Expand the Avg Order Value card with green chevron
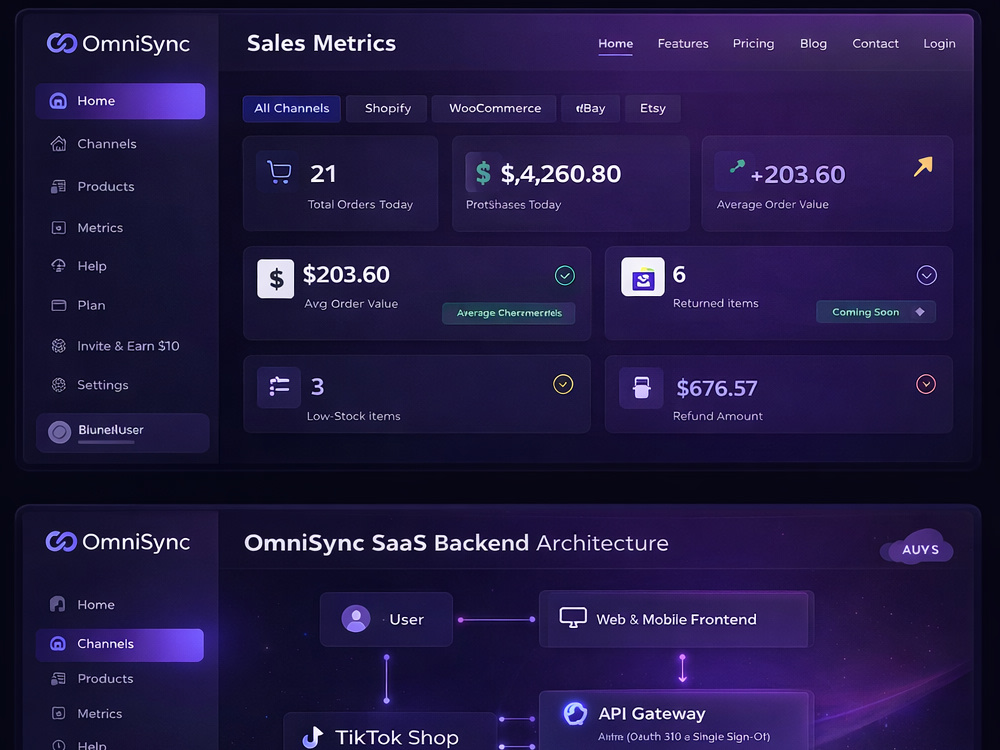Image resolution: width=1000 pixels, height=750 pixels. tap(564, 276)
